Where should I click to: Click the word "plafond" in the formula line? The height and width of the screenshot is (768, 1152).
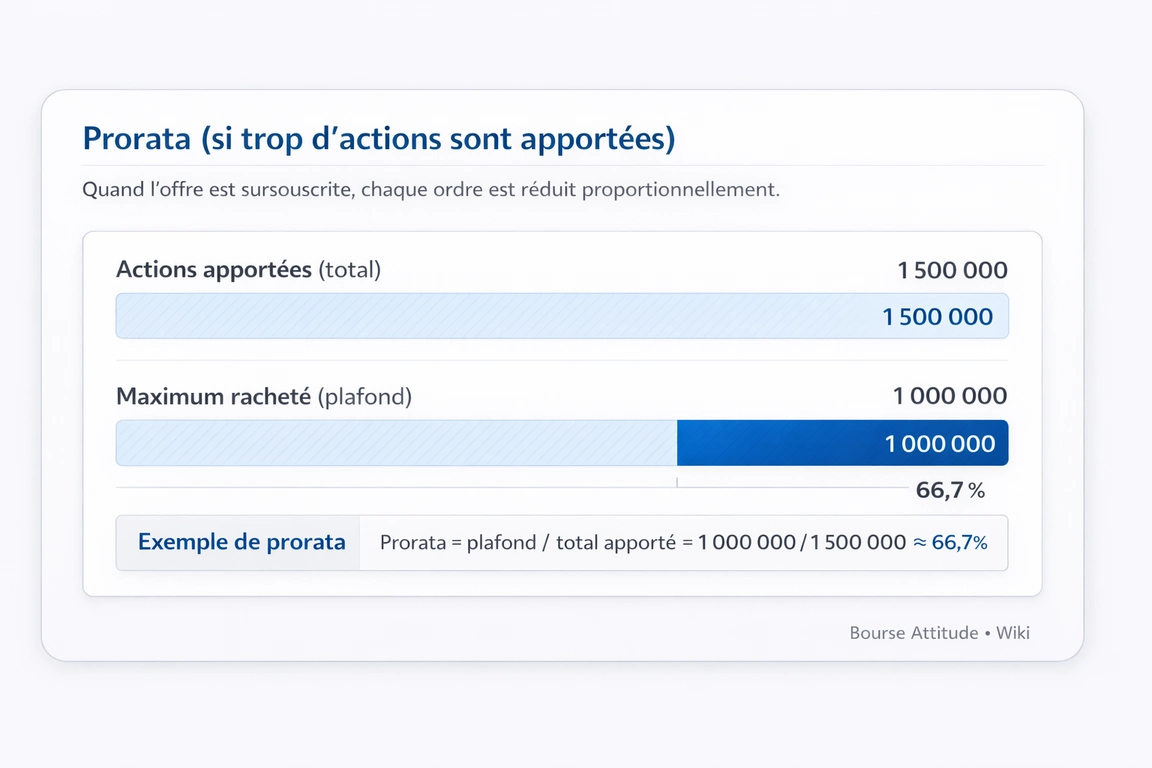[x=502, y=543]
